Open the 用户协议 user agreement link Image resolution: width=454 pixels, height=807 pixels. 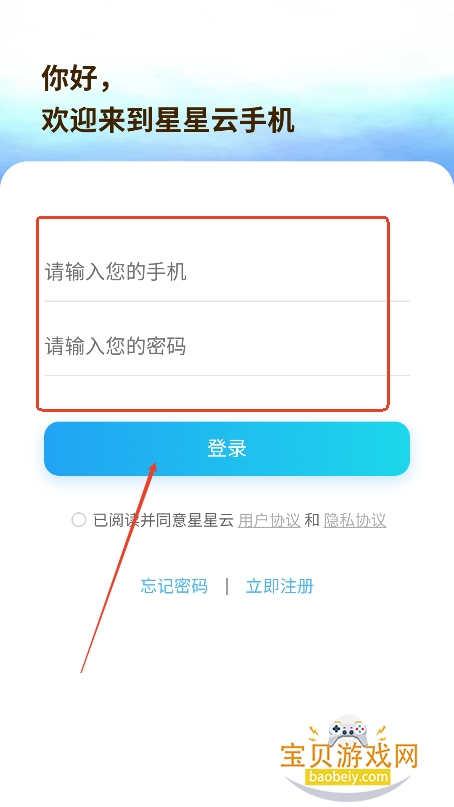pyautogui.click(x=269, y=520)
